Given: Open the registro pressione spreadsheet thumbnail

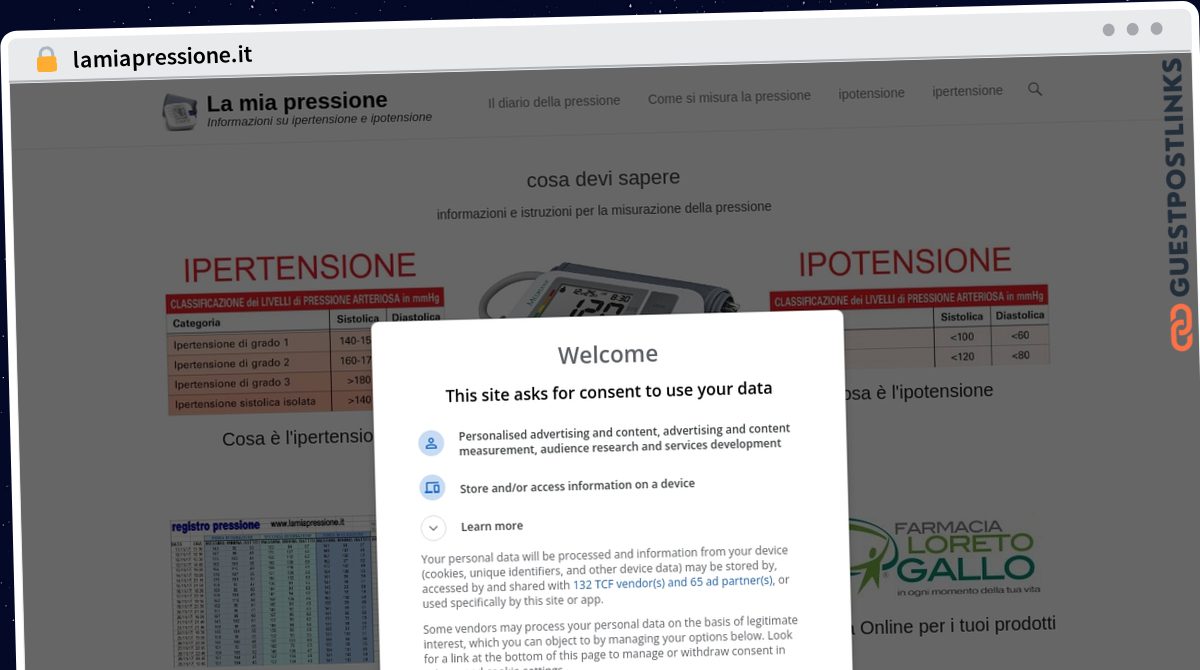Looking at the screenshot, I should tap(272, 593).
